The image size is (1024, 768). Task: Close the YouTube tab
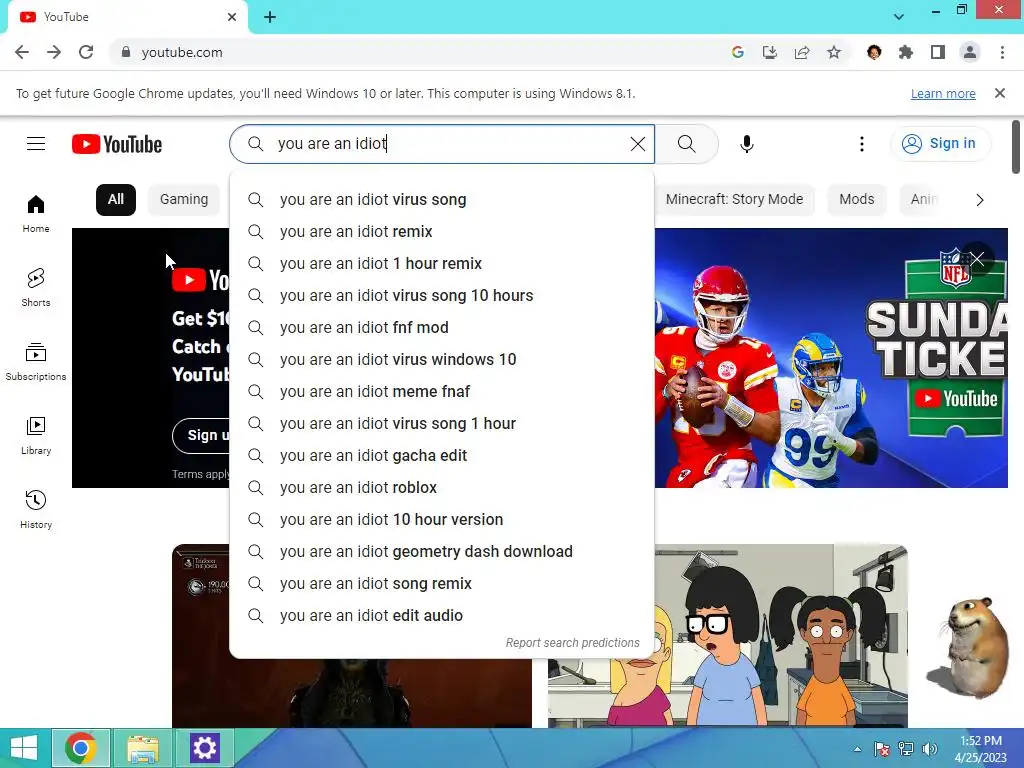tap(232, 17)
